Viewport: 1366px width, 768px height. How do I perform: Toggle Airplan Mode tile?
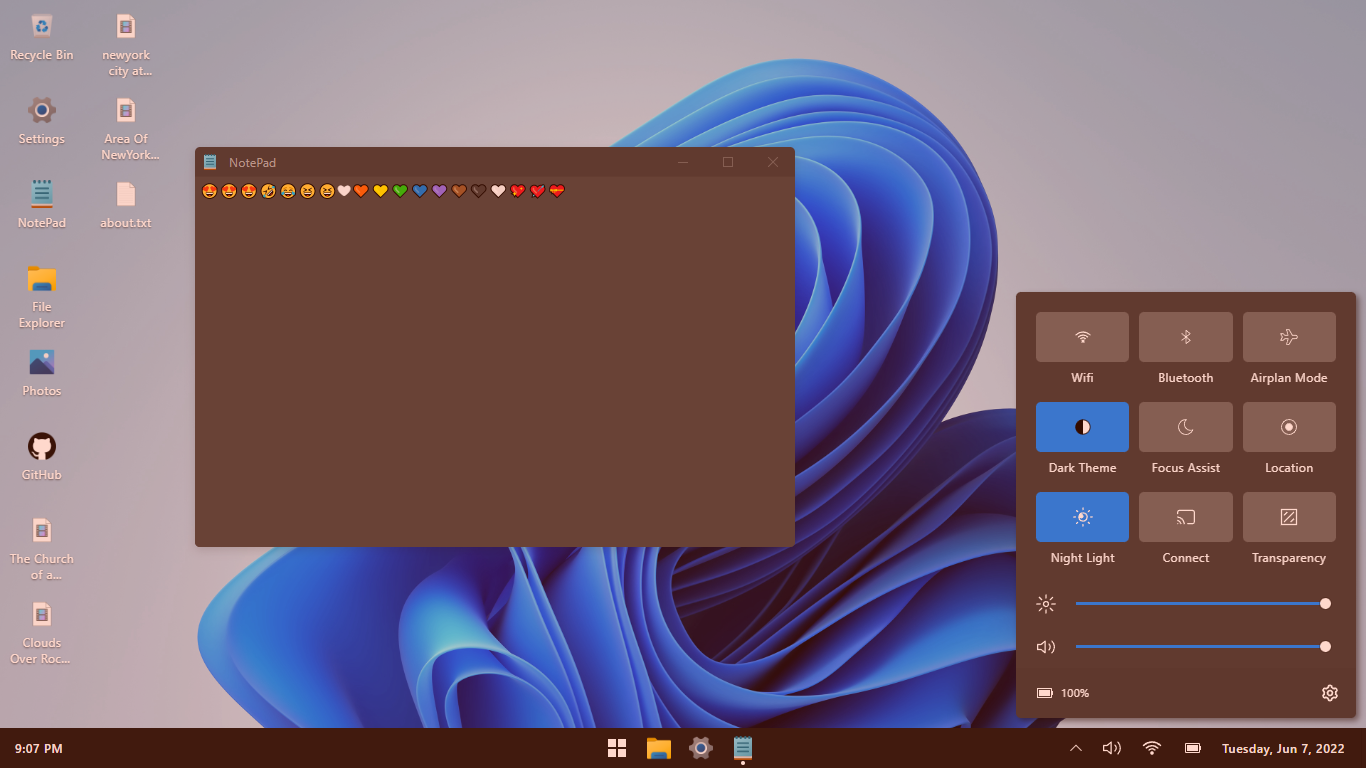point(1289,337)
